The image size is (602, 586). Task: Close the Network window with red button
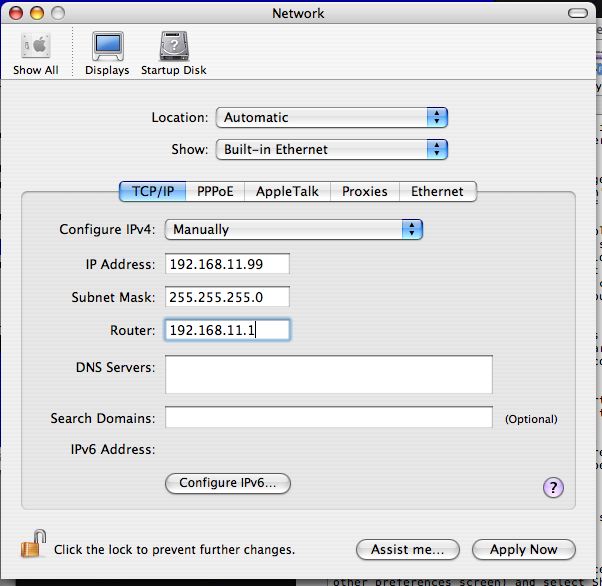click(16, 13)
